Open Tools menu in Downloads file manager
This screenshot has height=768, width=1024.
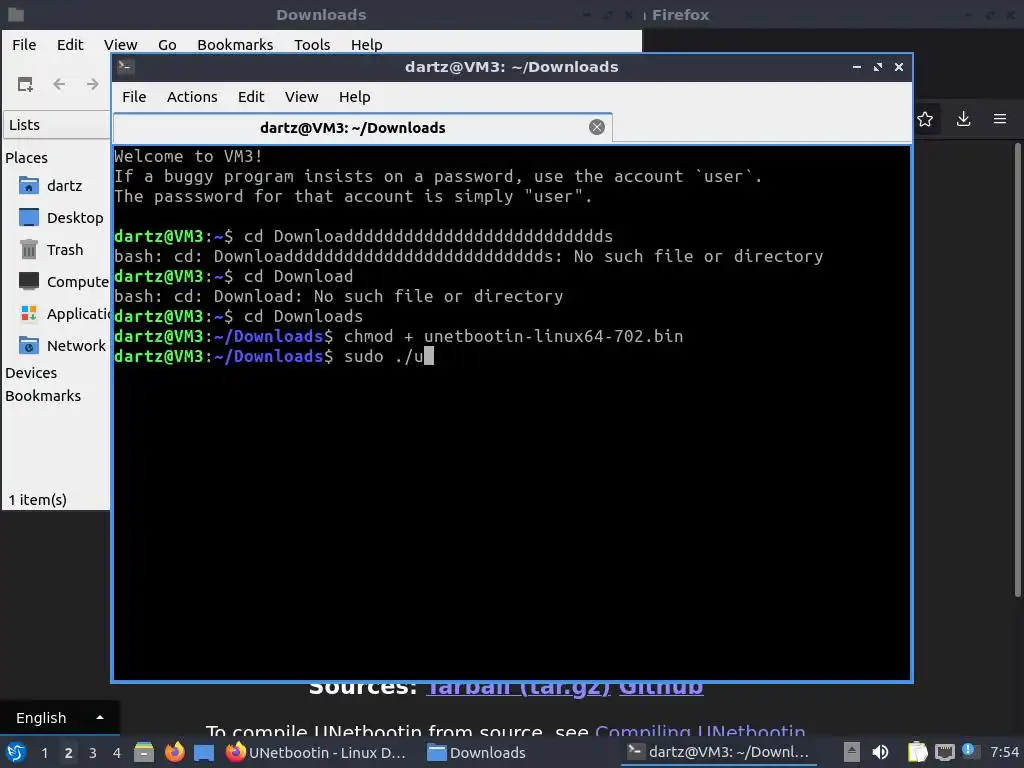pyautogui.click(x=312, y=44)
